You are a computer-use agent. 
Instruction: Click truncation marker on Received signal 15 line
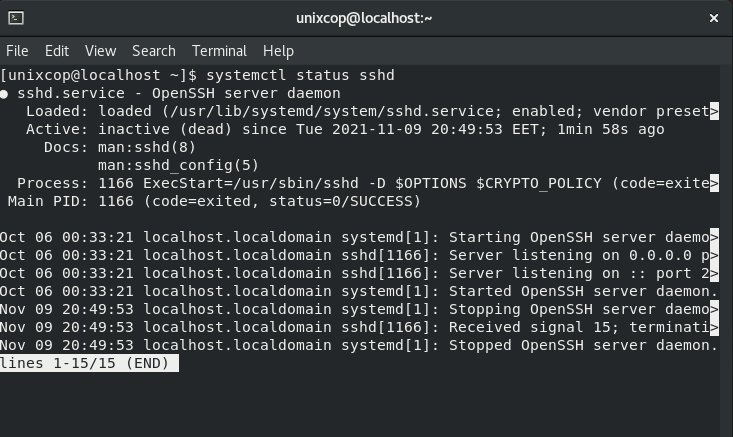pos(714,327)
